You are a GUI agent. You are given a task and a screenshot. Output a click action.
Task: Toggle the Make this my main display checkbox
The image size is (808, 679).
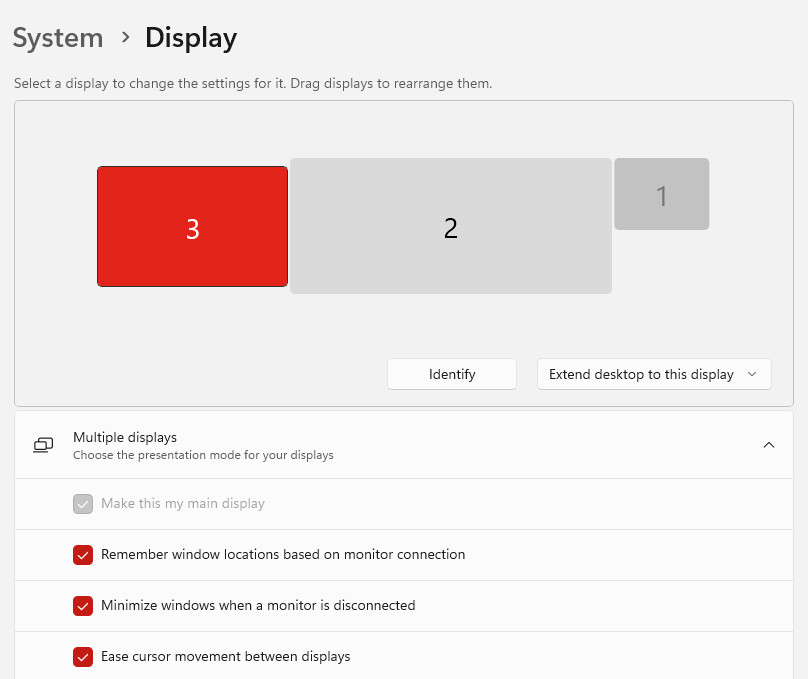83,504
